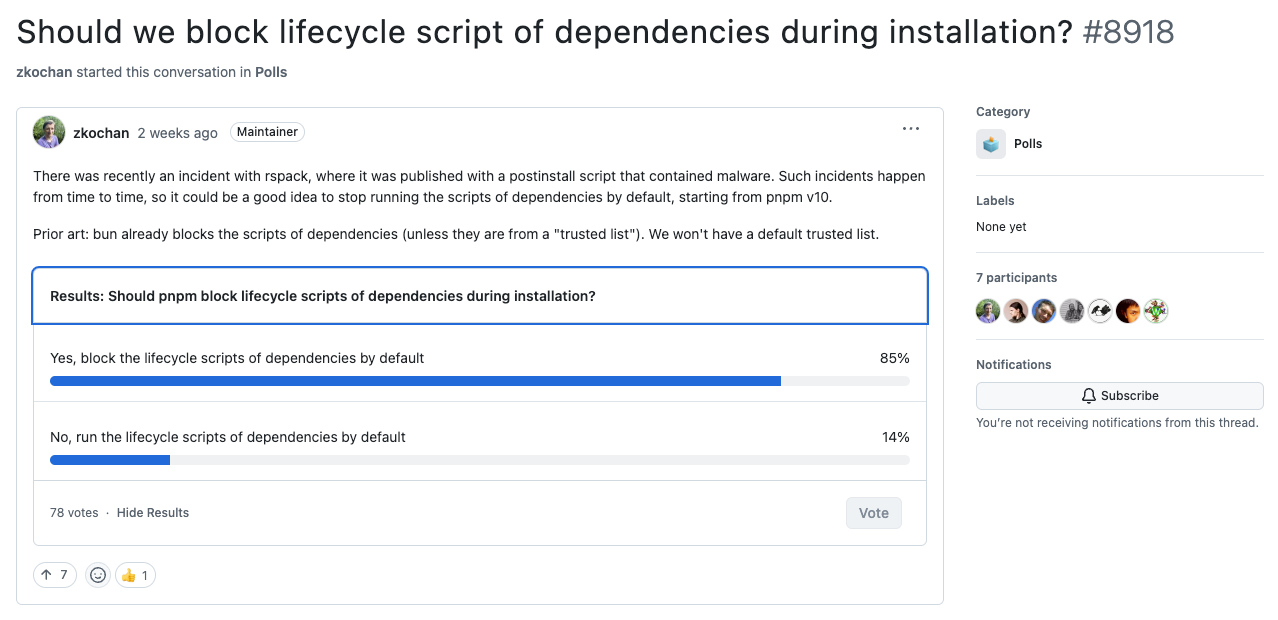This screenshot has width=1278, height=620.
Task: Upvote the discussion with the arrow button
Action: [55, 575]
